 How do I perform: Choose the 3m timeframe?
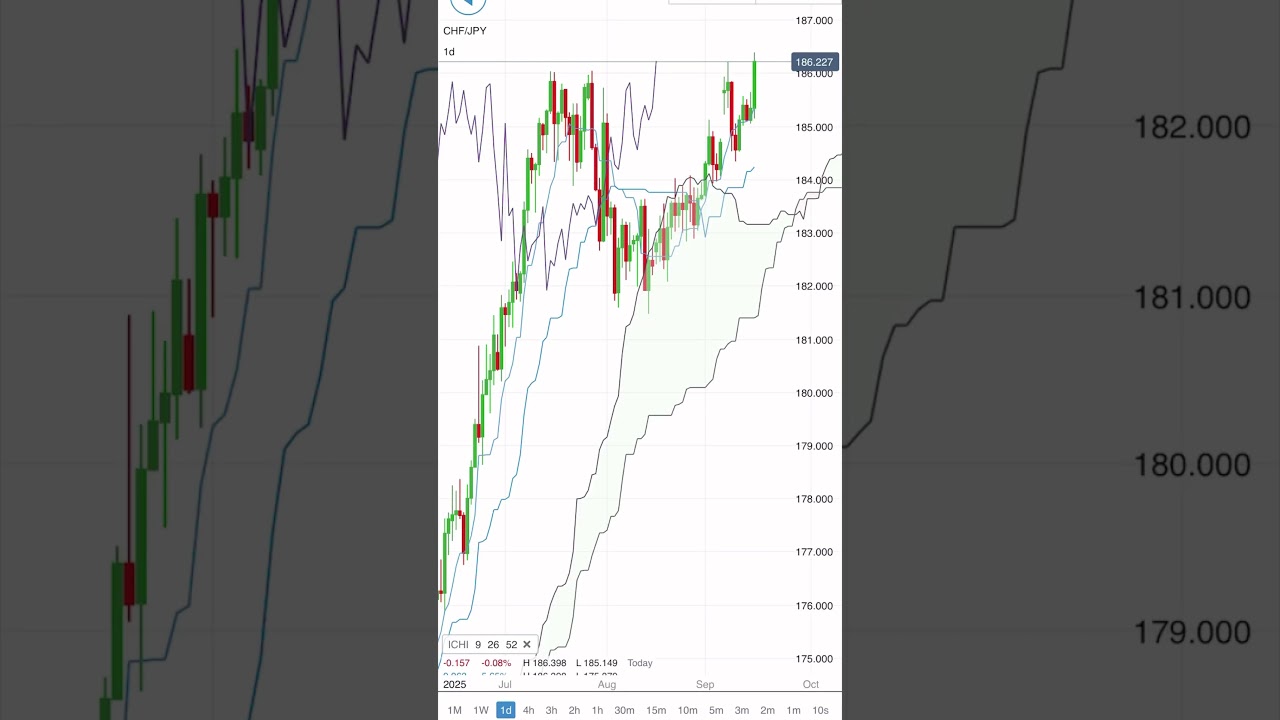[742, 710]
